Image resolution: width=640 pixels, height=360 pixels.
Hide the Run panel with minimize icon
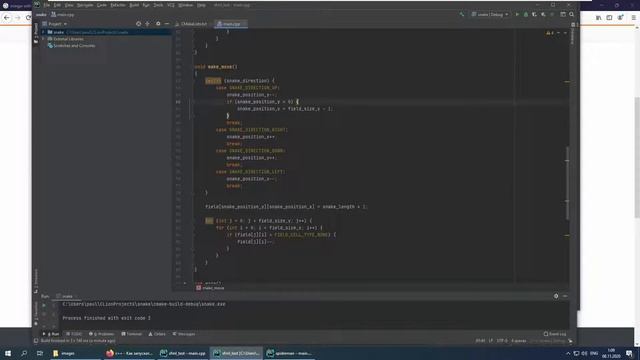[565, 296]
